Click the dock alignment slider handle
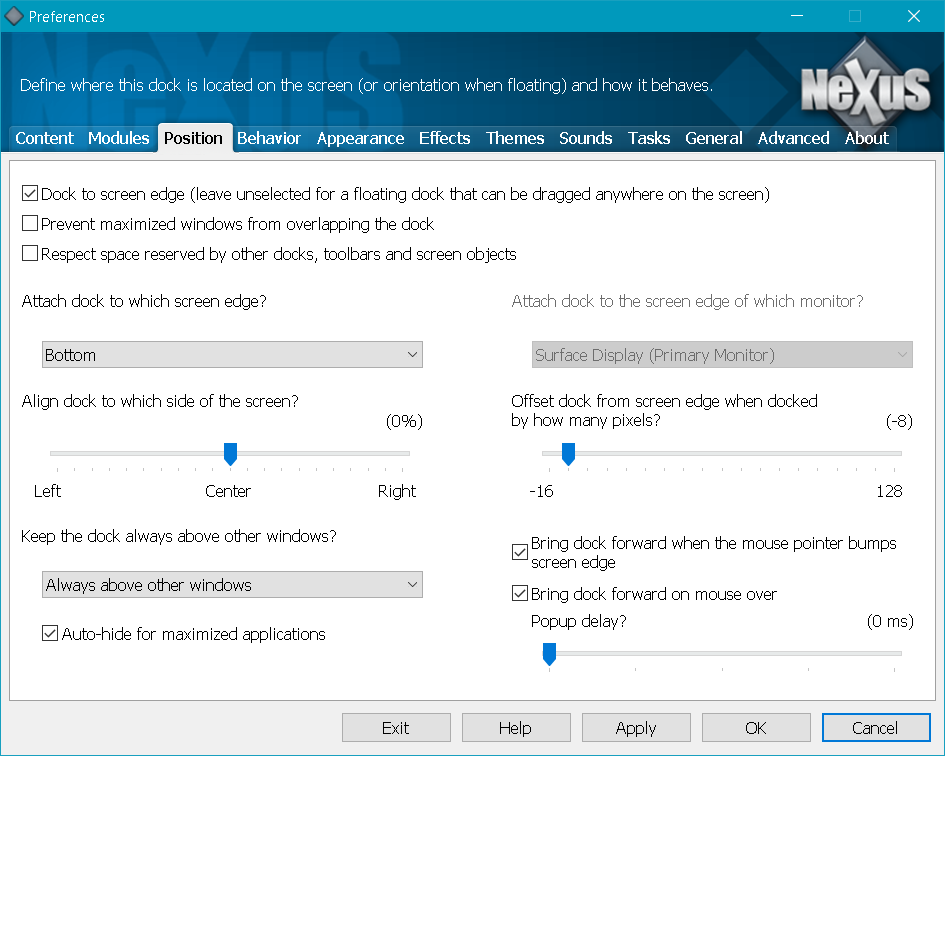 (x=230, y=455)
